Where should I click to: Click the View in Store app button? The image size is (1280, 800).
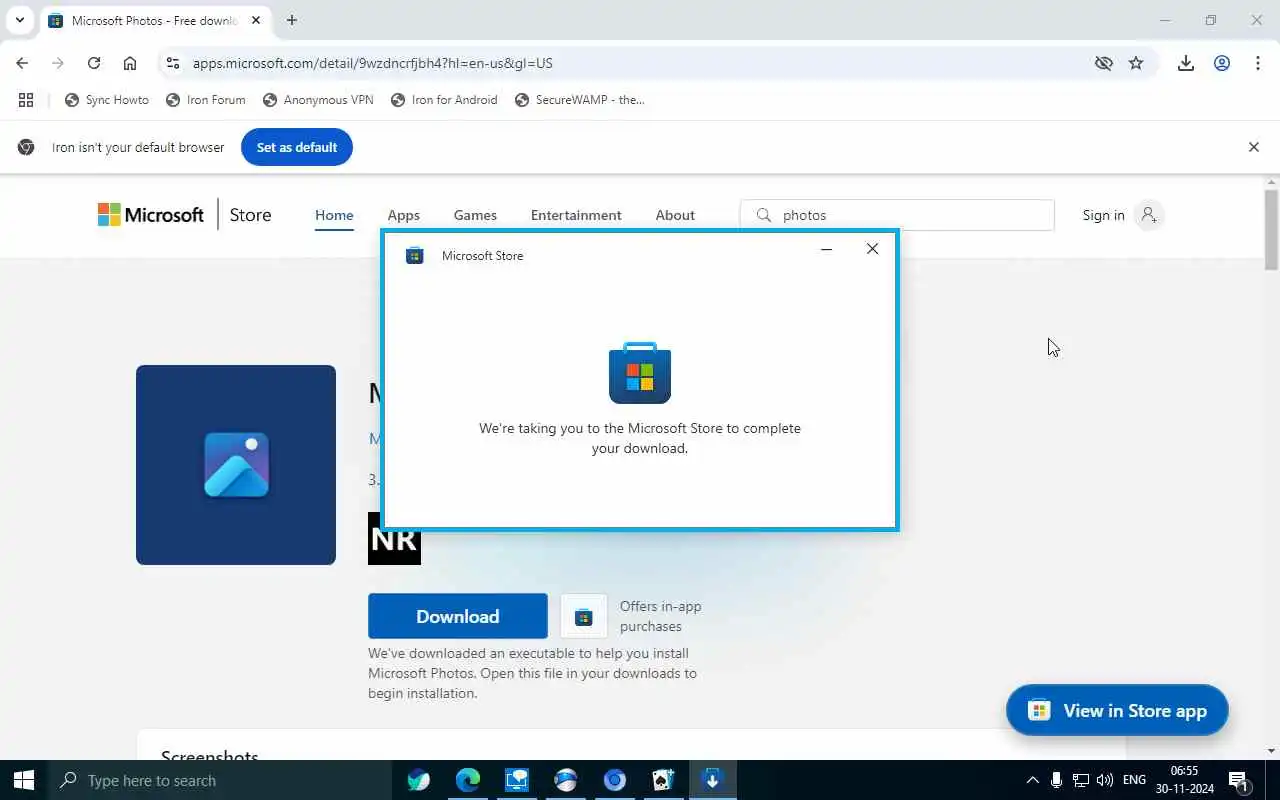coord(1117,711)
